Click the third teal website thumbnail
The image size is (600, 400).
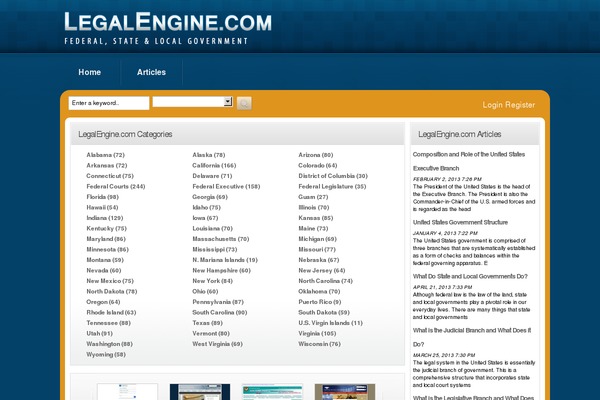point(272,392)
